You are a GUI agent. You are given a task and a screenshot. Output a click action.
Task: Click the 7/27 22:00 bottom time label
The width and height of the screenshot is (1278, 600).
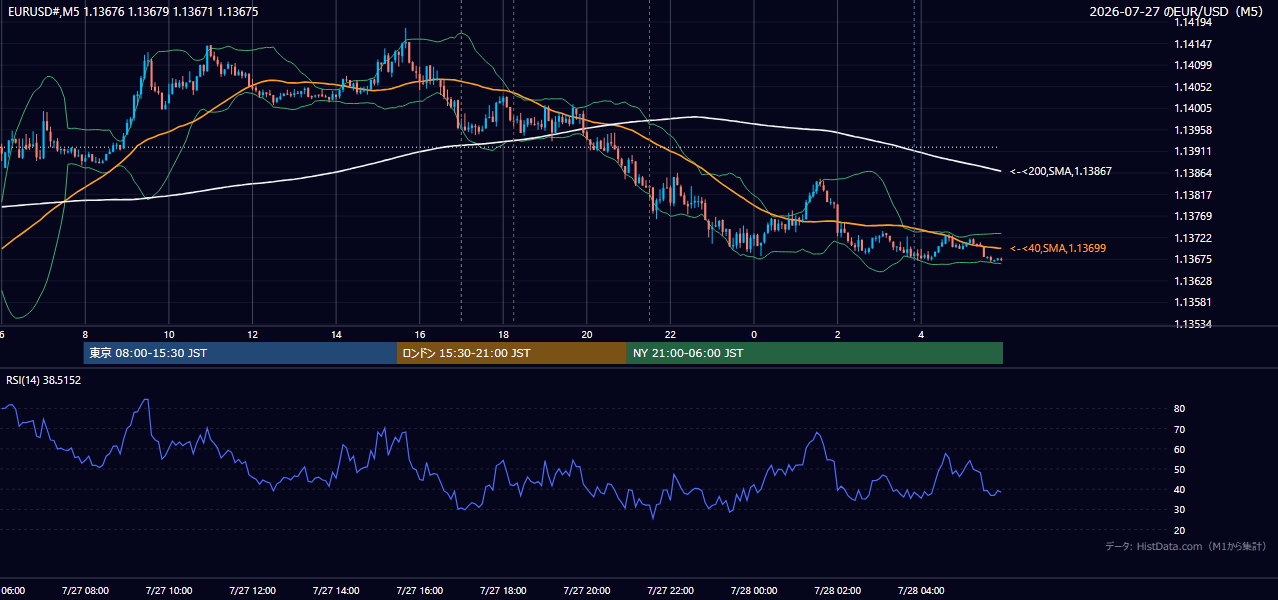pos(670,590)
